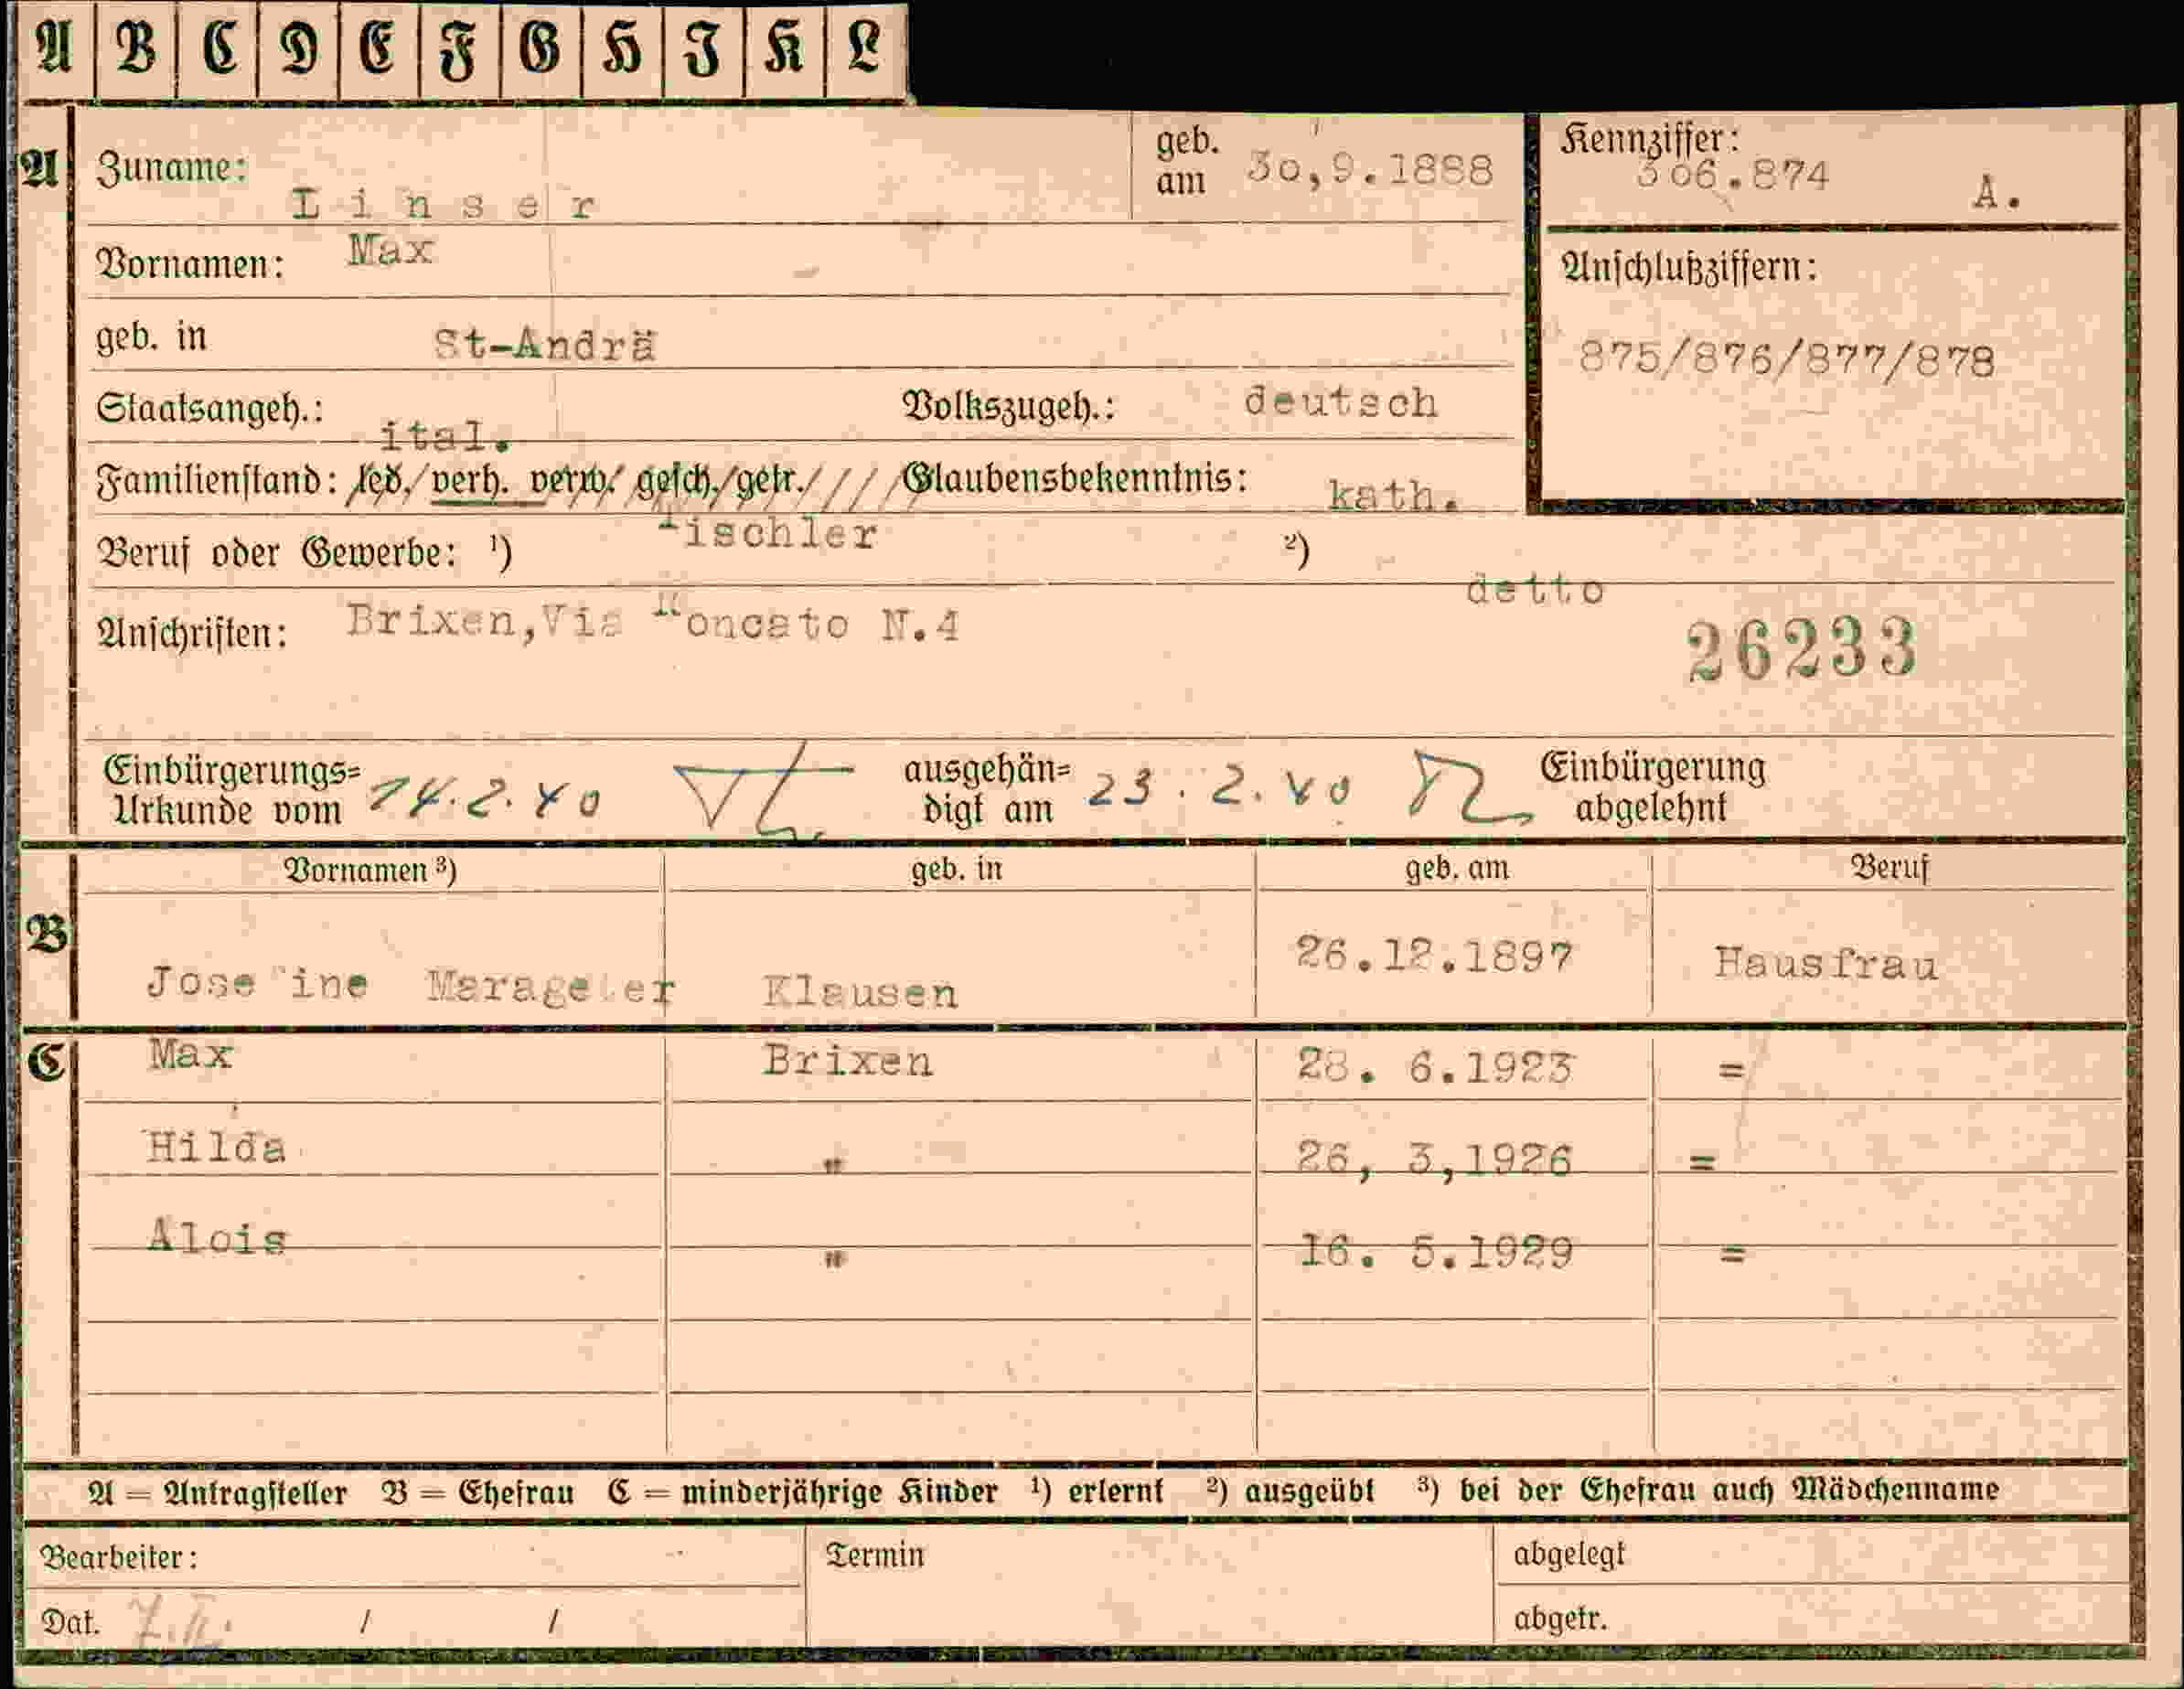The height and width of the screenshot is (1689, 2184).
Task: Click the index tab letter F
Action: (x=457, y=52)
